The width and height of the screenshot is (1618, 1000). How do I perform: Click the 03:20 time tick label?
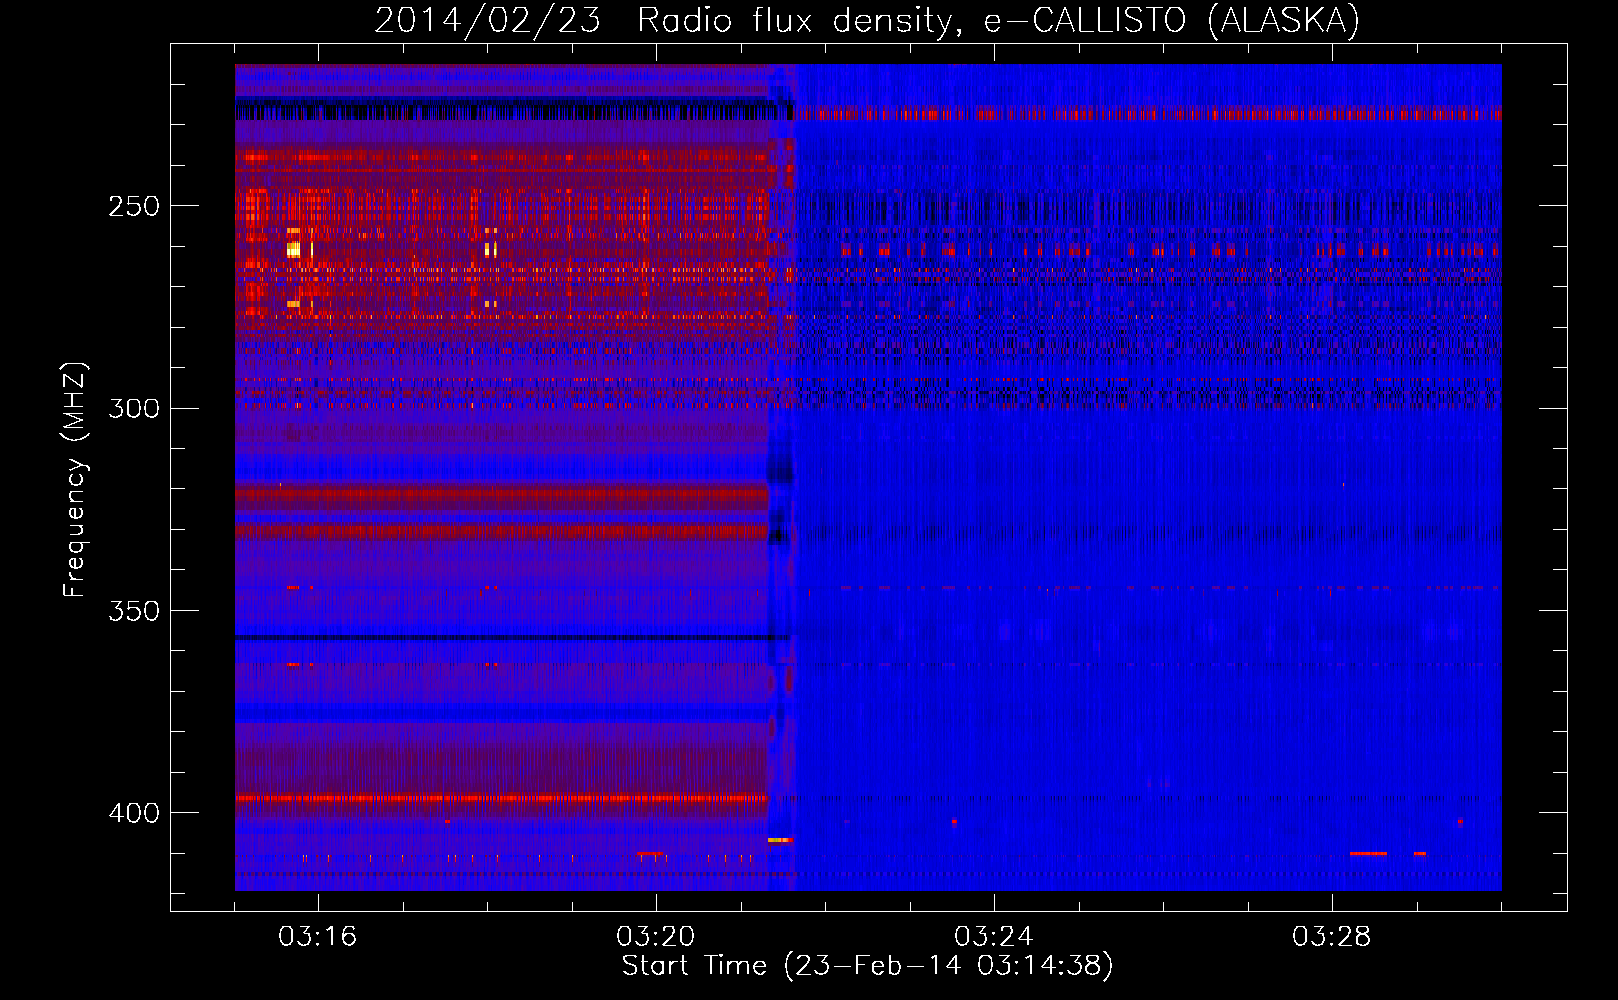point(655,936)
